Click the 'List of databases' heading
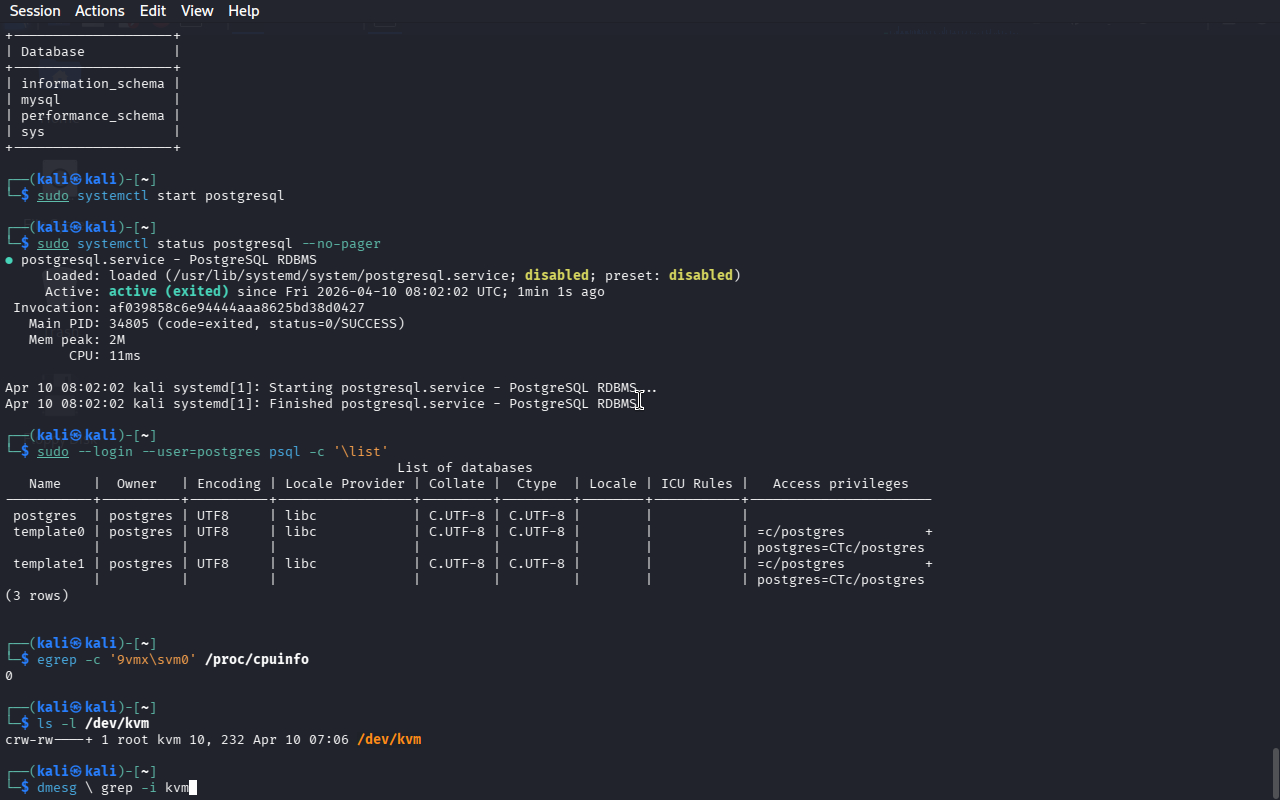 pyautogui.click(x=464, y=468)
